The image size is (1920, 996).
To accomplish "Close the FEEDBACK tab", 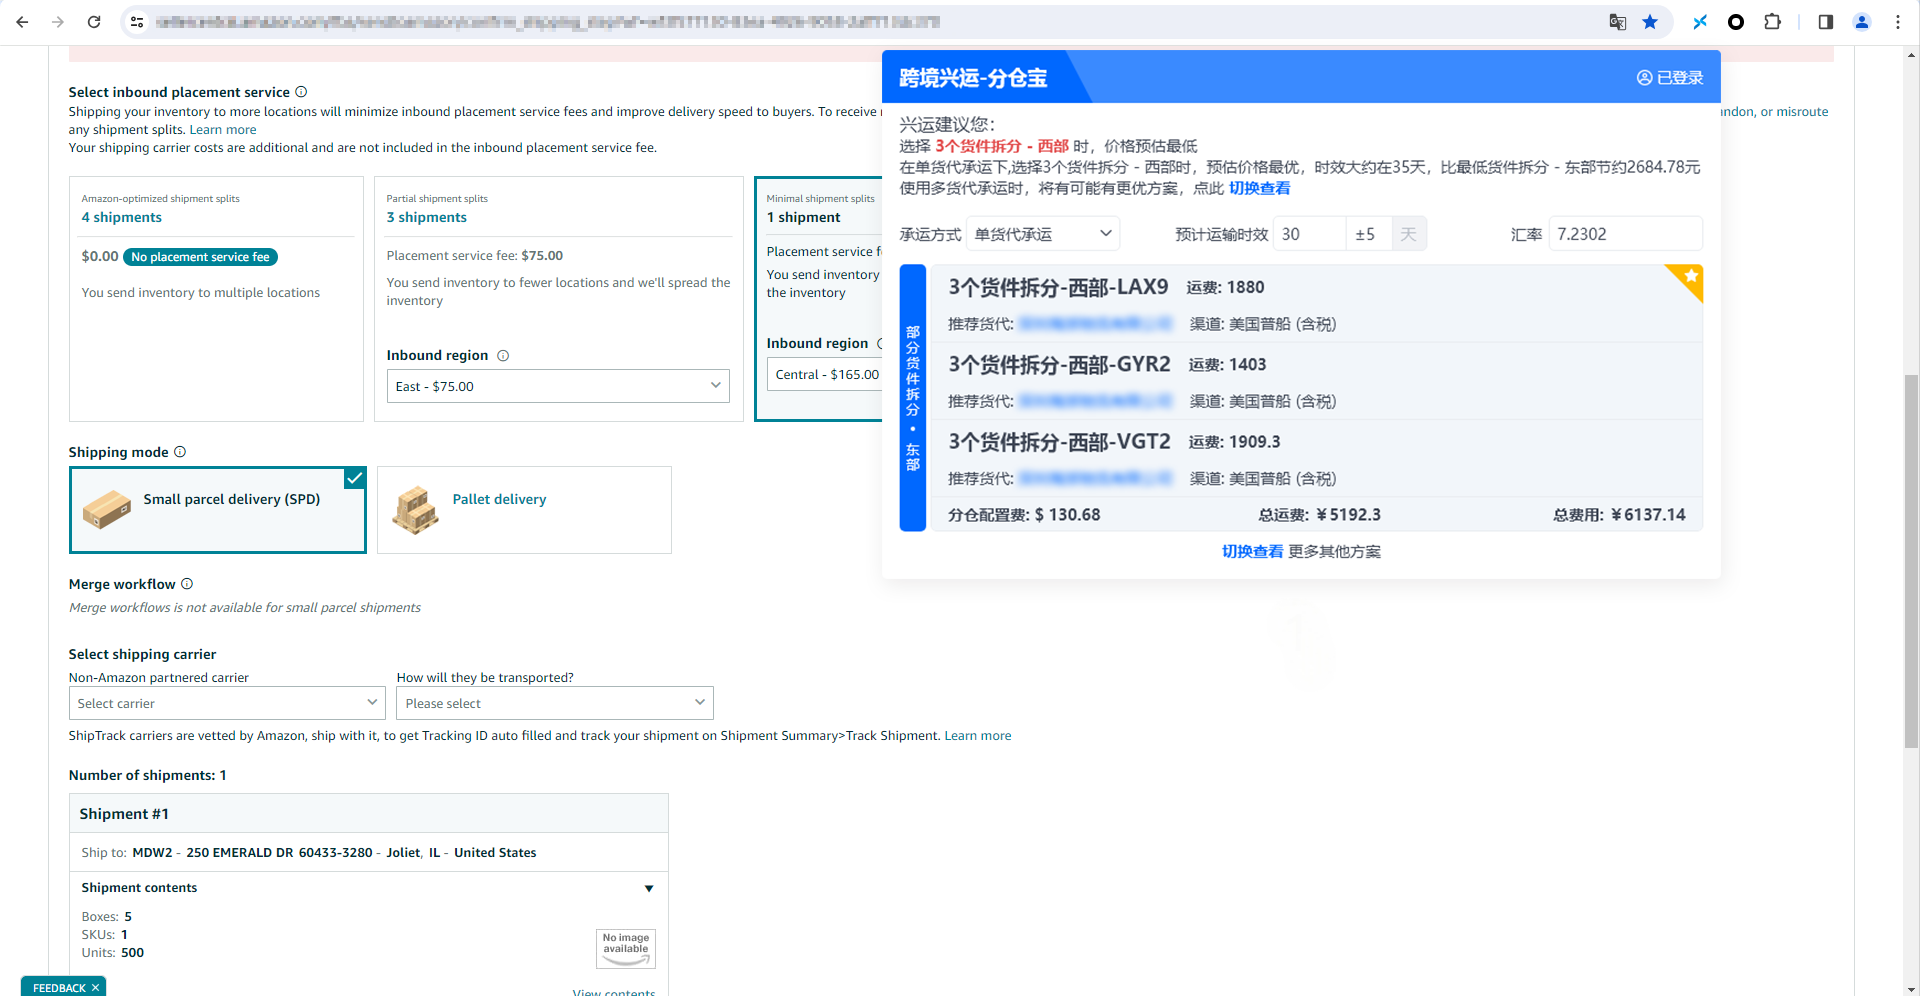I will click(96, 988).
